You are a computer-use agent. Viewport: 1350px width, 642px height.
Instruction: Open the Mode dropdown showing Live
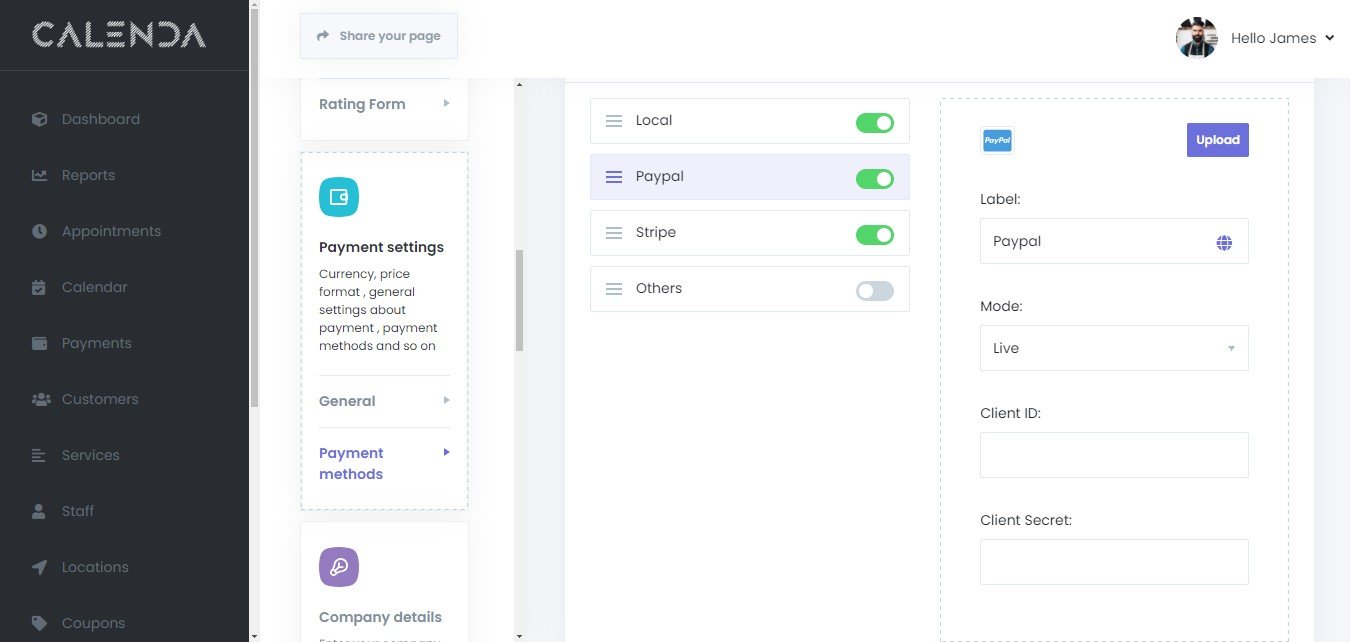coord(1113,348)
